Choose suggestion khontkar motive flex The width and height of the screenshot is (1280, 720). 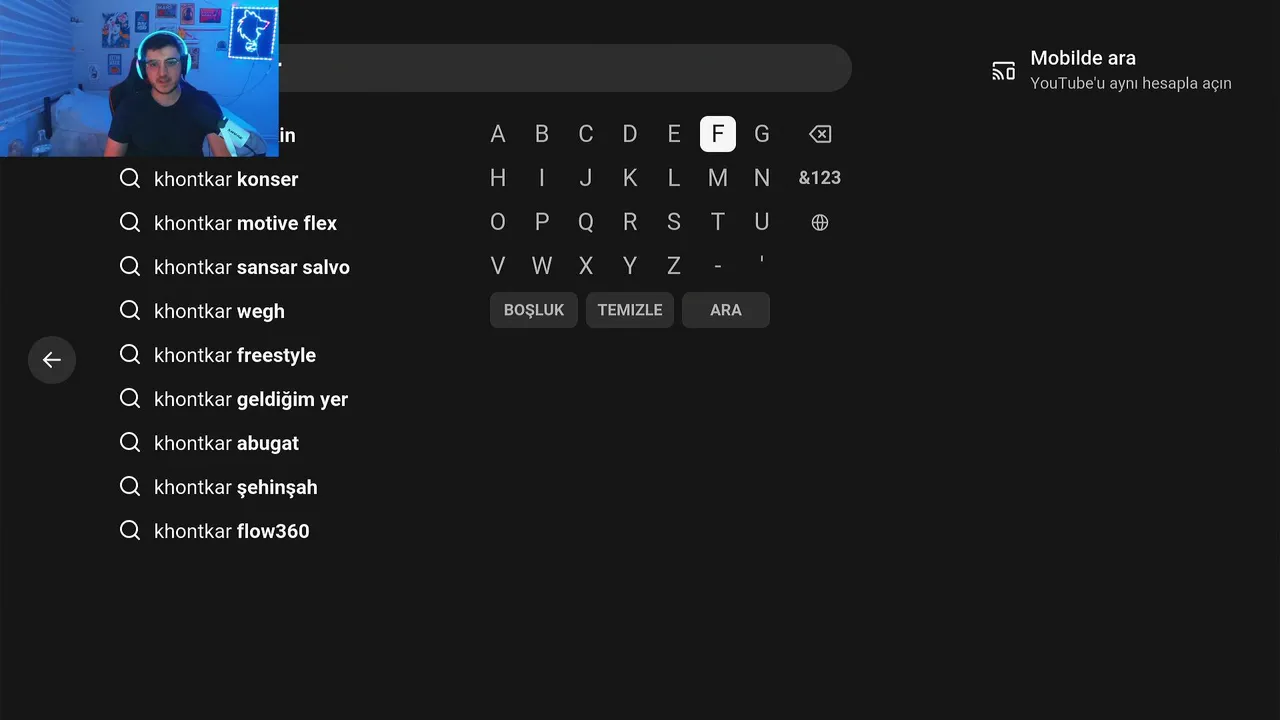(245, 223)
